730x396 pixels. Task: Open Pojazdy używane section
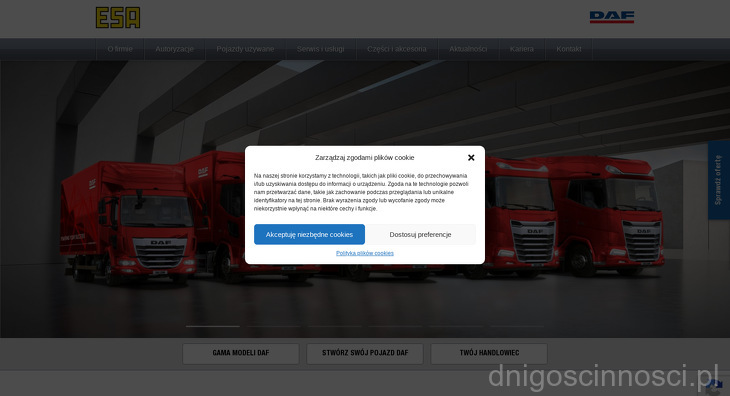245,49
